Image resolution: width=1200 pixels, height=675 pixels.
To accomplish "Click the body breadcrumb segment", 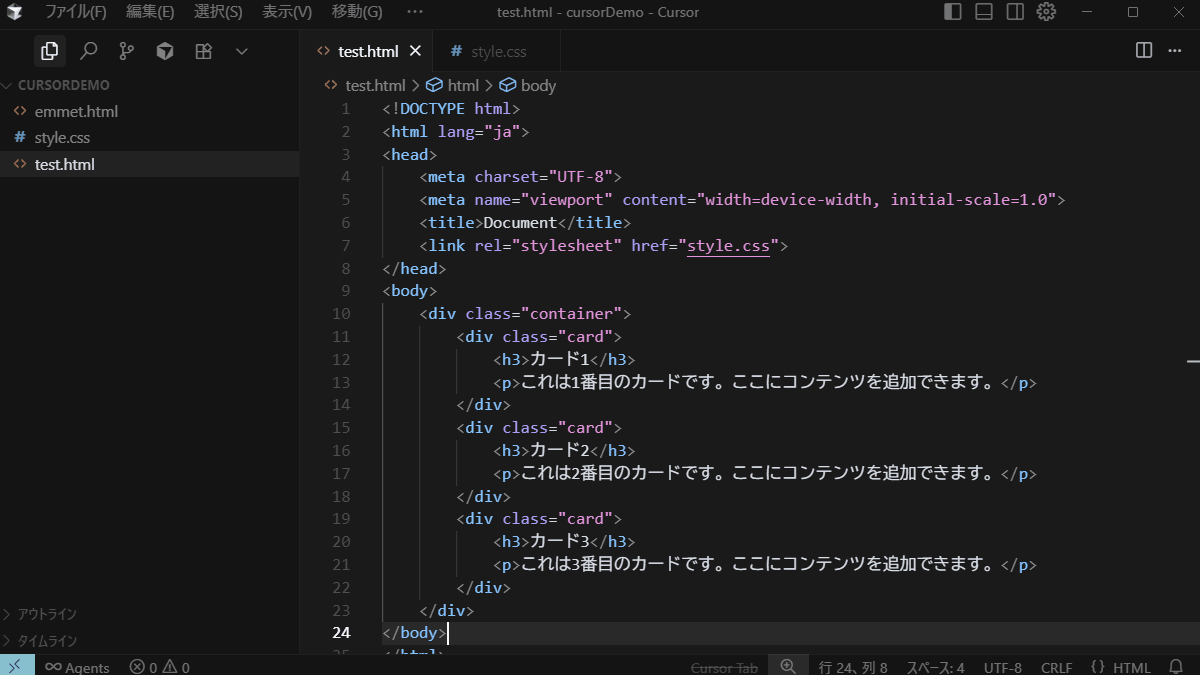I will click(x=528, y=86).
